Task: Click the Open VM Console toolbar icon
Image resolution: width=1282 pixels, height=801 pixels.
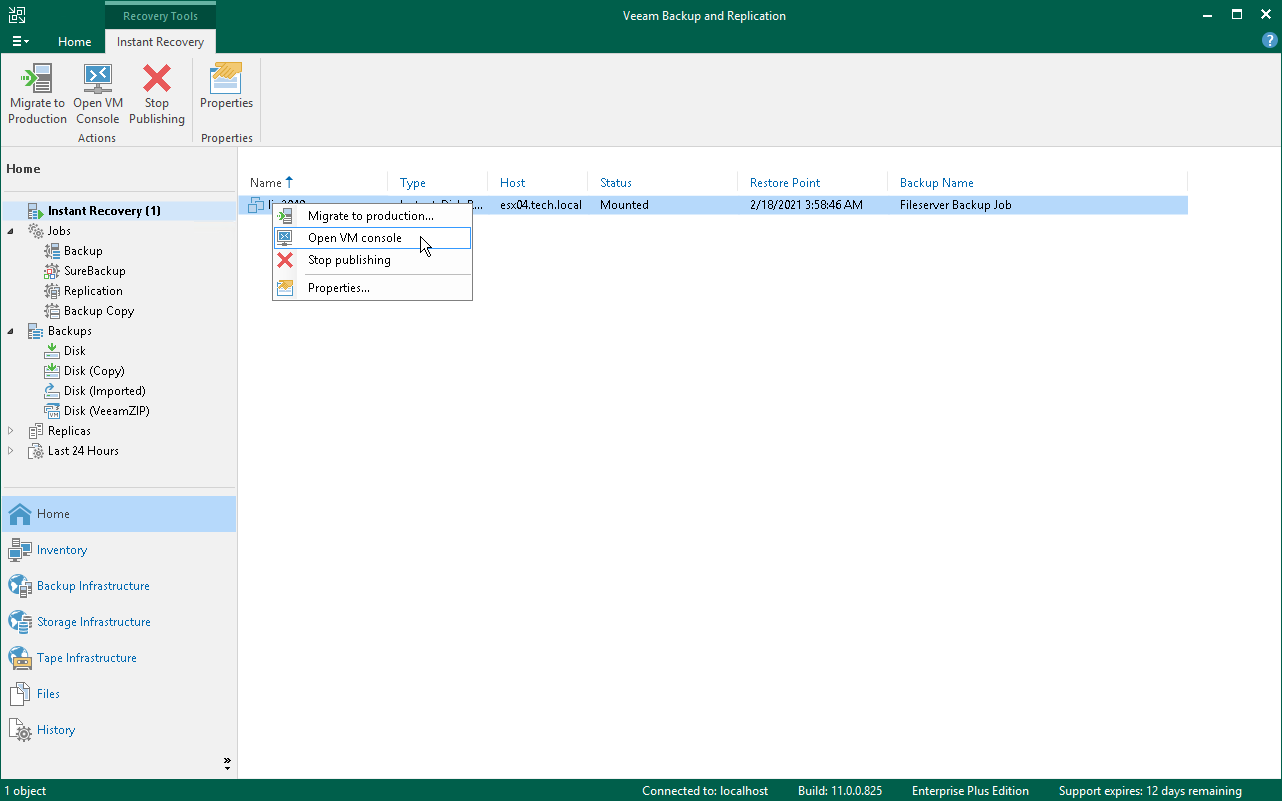Action: pyautogui.click(x=97, y=90)
